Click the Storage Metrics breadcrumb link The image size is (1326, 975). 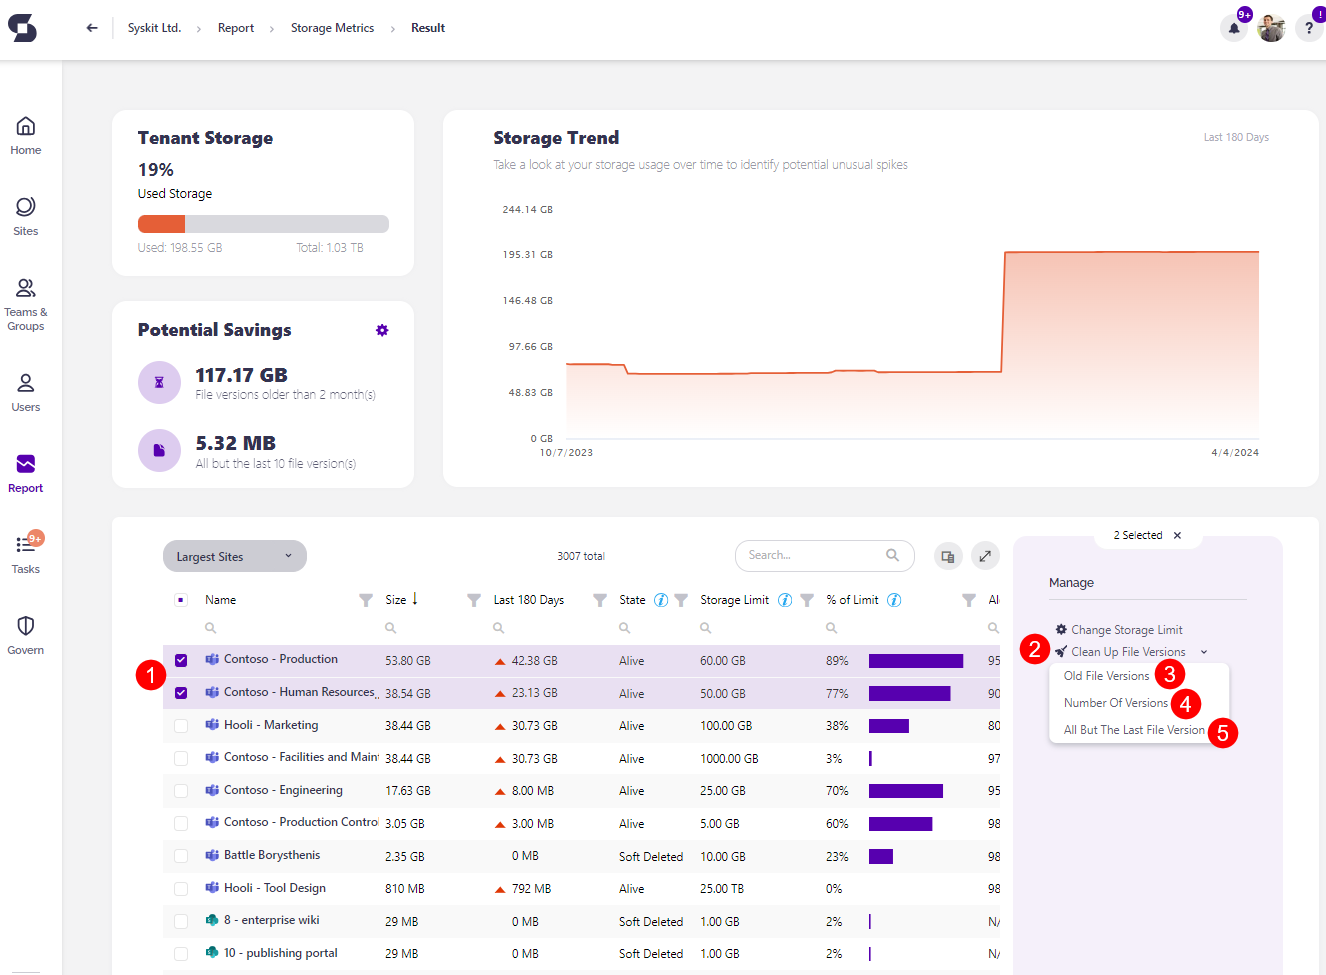[332, 27]
